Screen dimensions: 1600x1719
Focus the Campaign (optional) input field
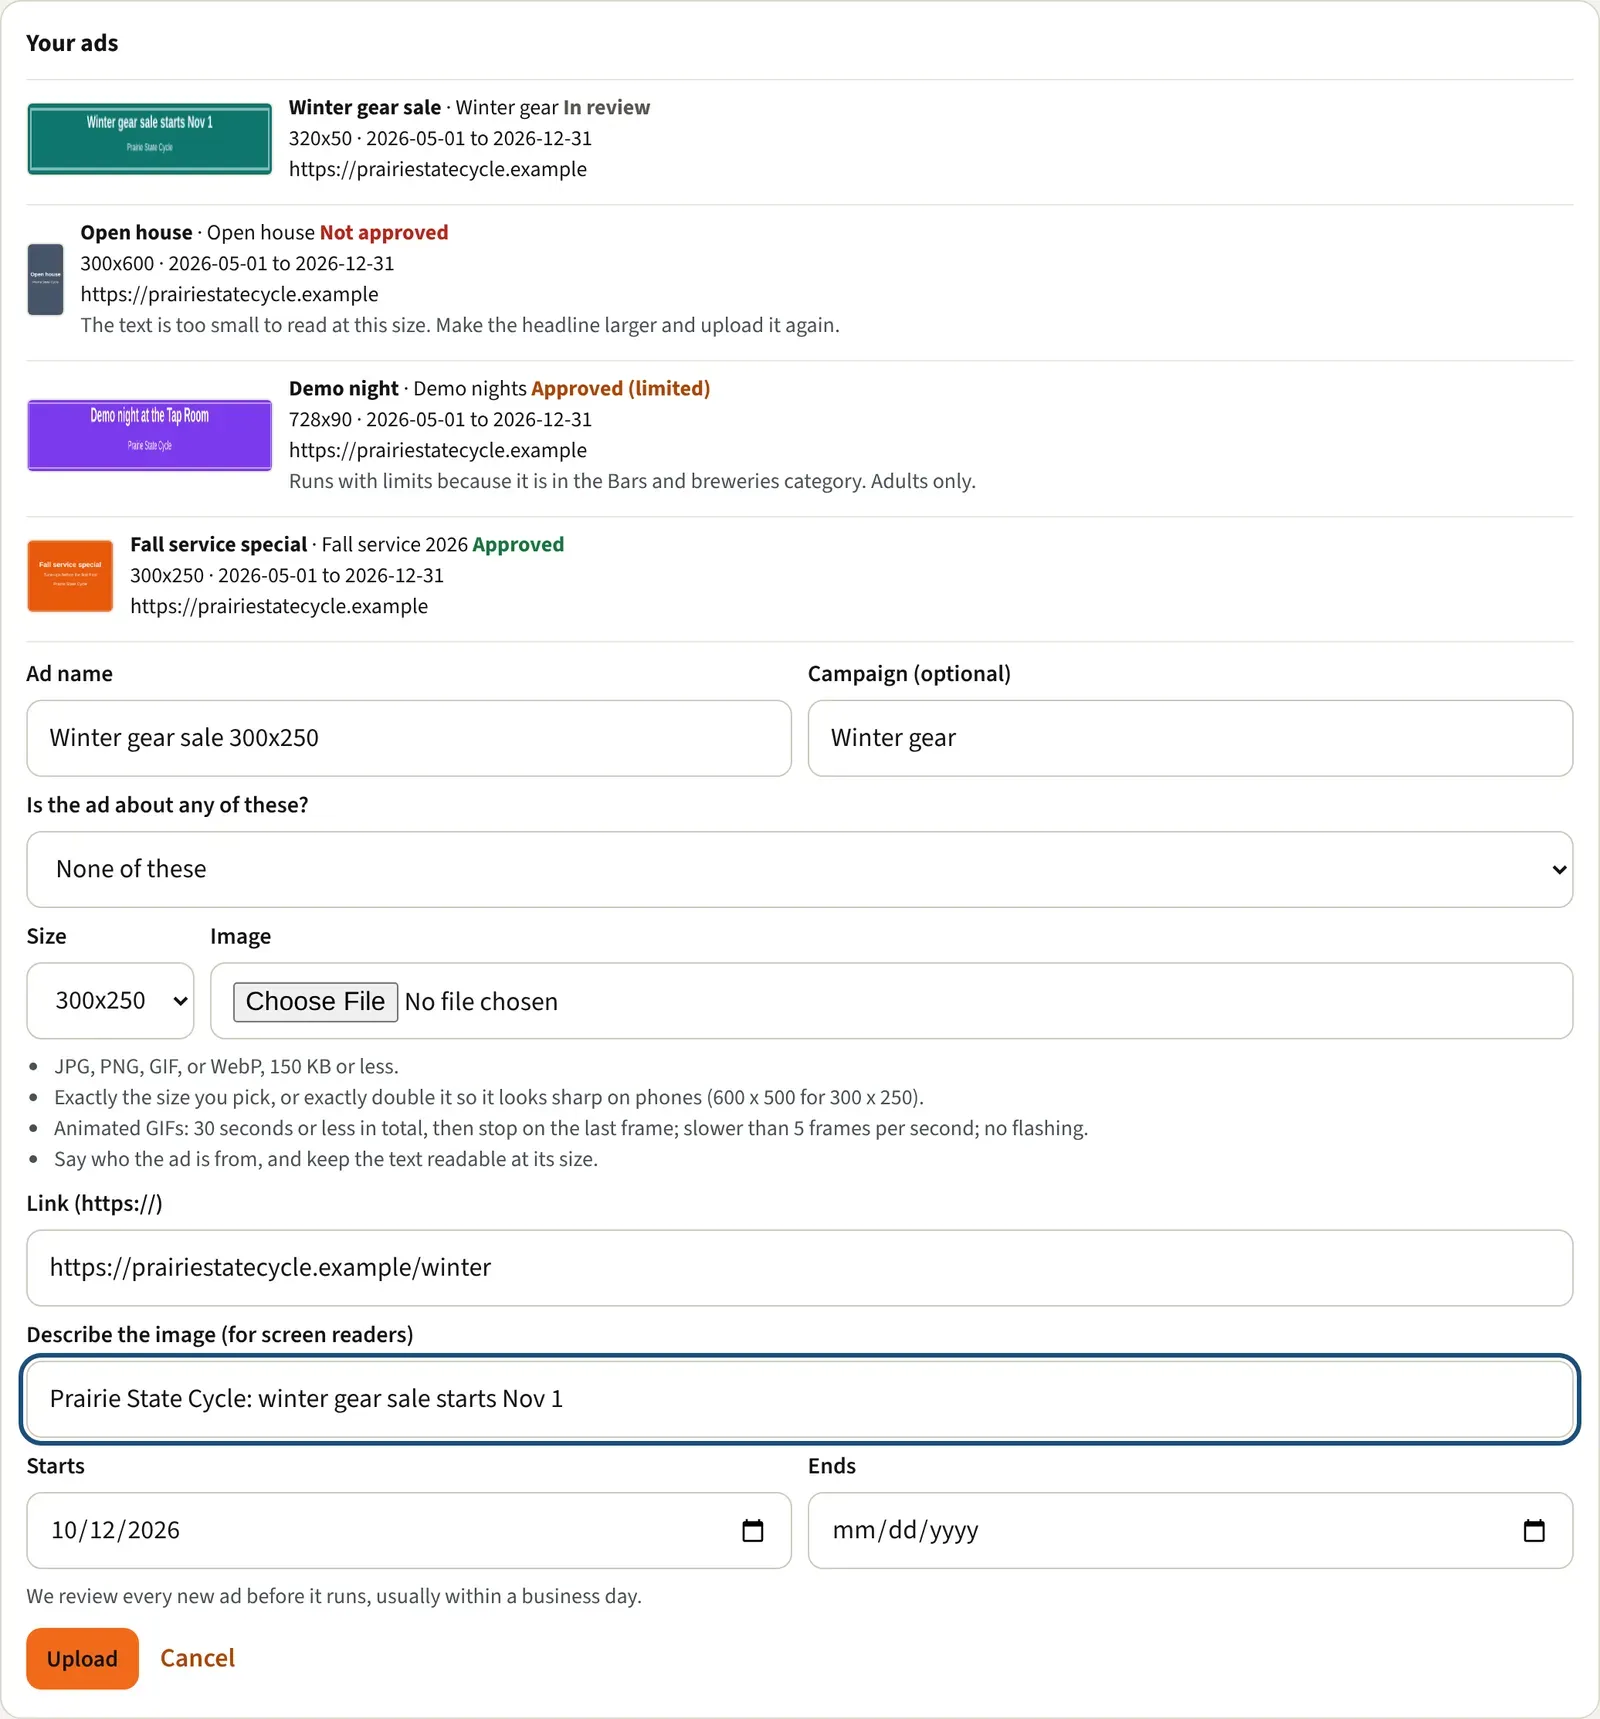pyautogui.click(x=1190, y=738)
